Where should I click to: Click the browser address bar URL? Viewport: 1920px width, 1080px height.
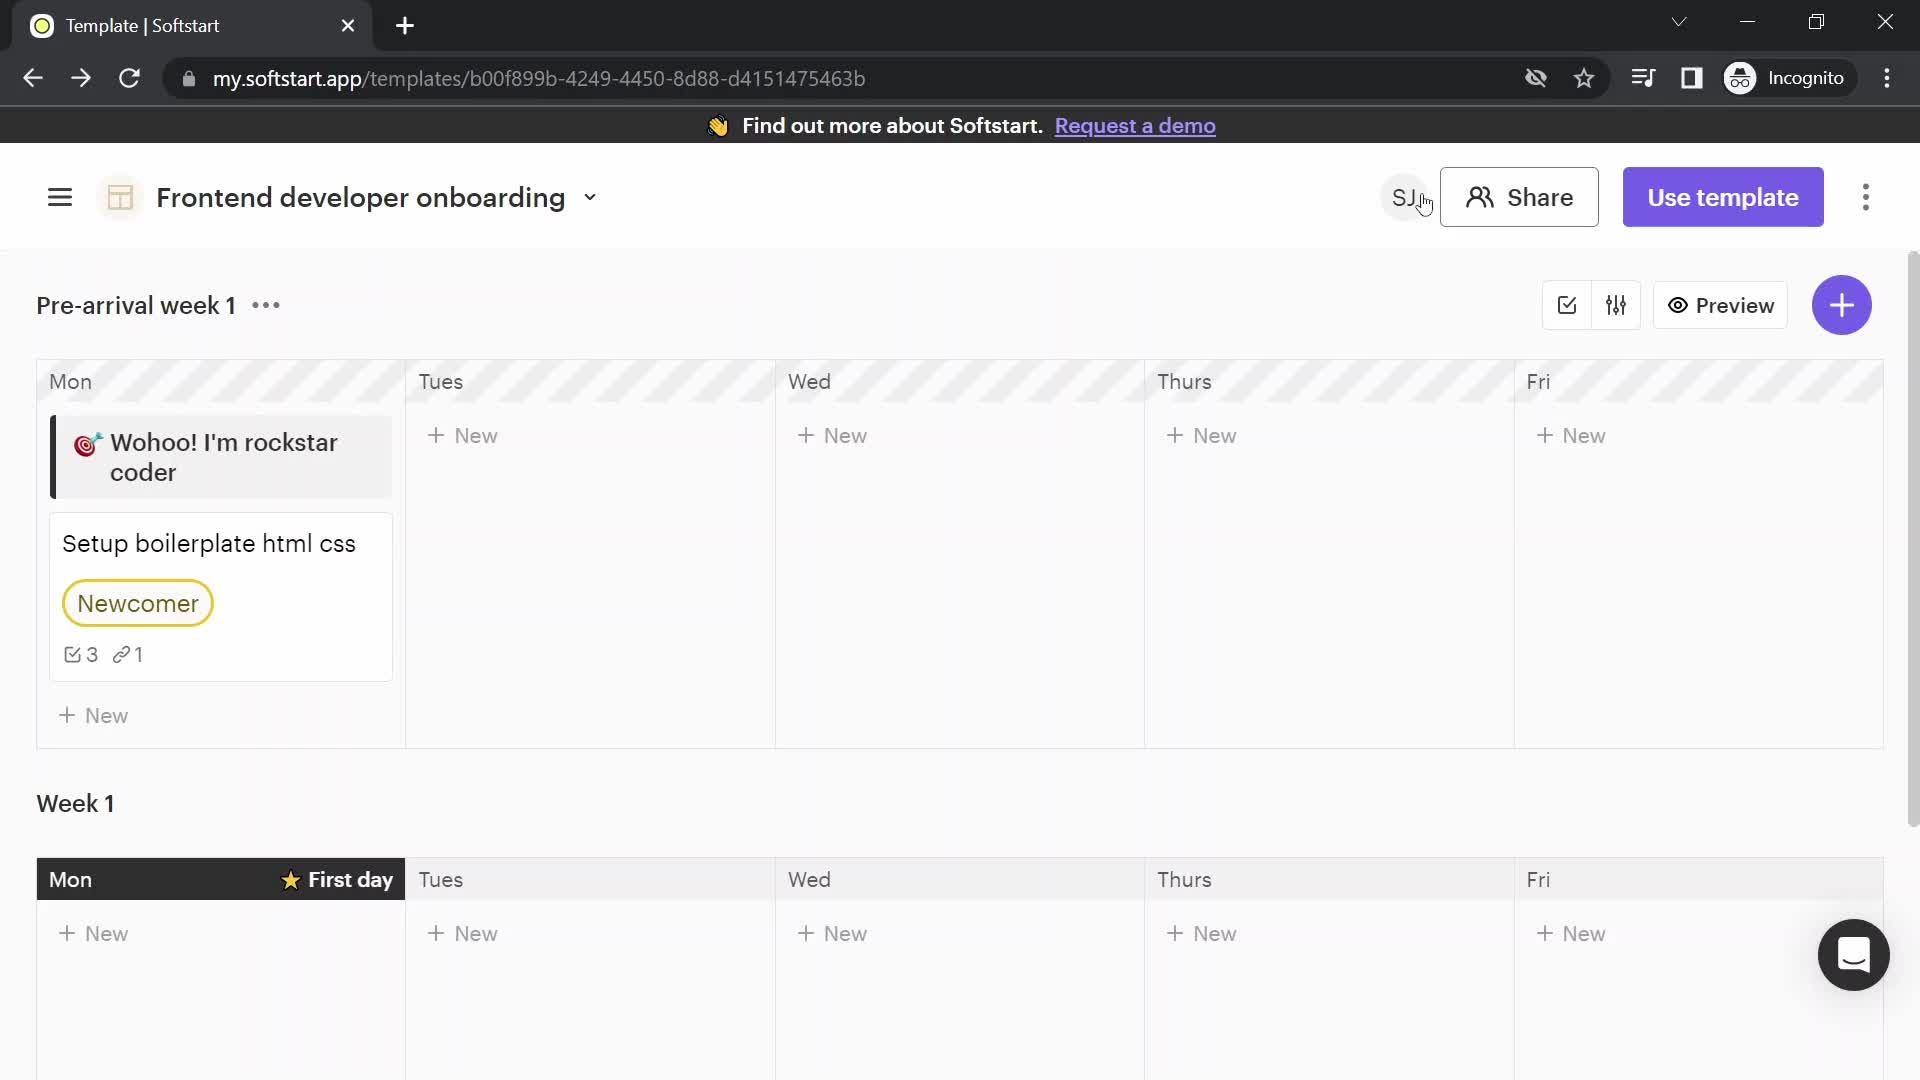tap(539, 78)
